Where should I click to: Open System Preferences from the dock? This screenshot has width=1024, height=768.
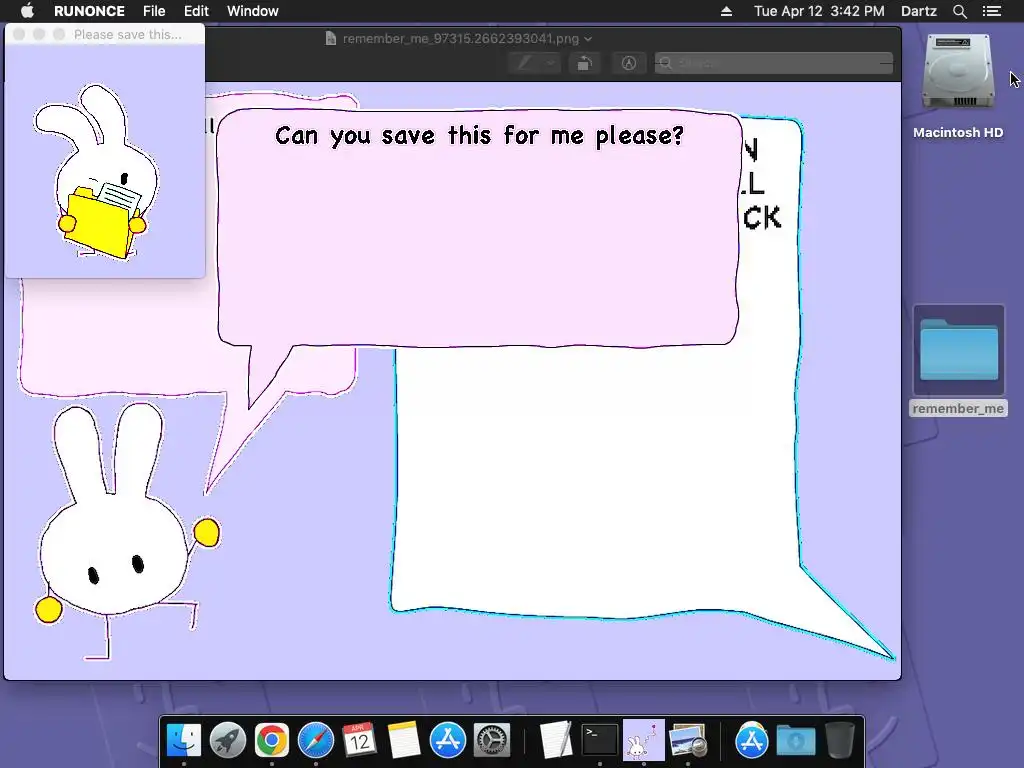tap(491, 741)
